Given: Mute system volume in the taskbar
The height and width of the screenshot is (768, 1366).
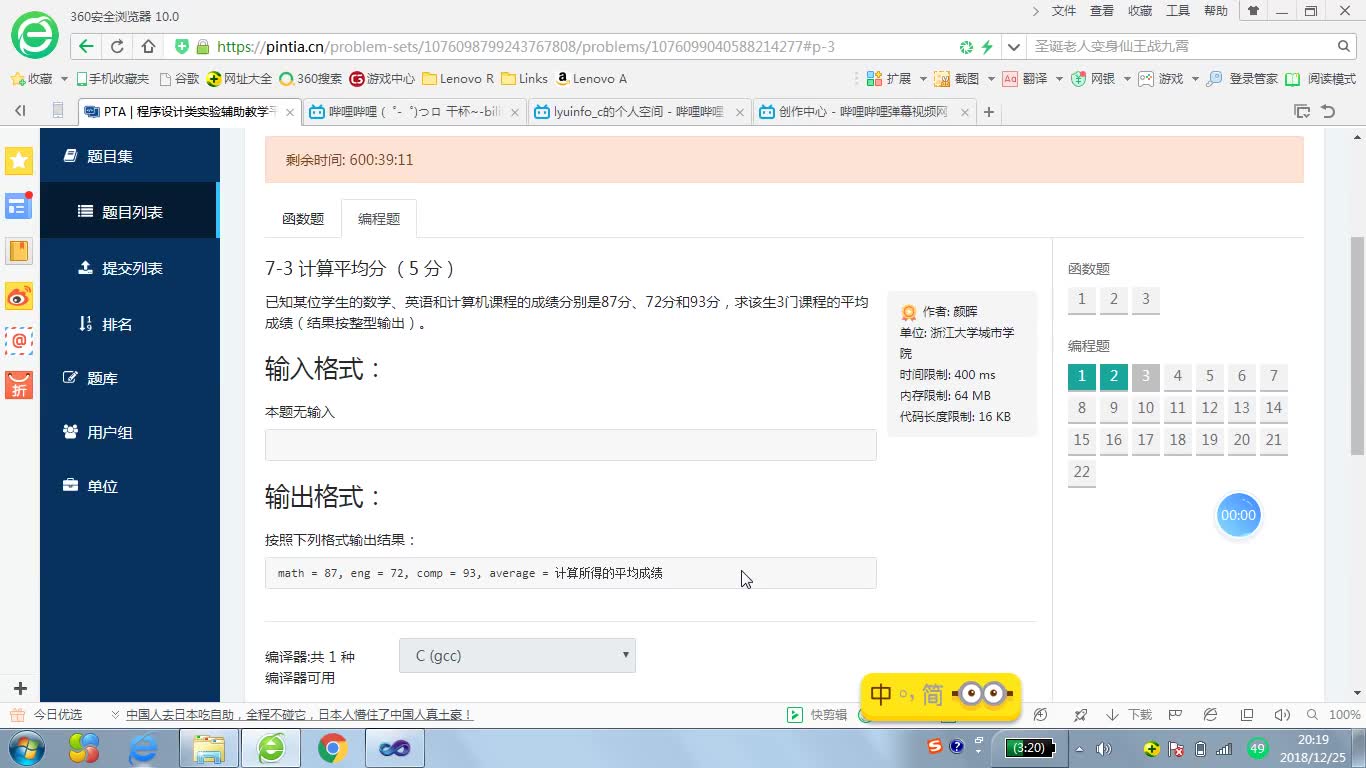Looking at the screenshot, I should (x=1105, y=747).
